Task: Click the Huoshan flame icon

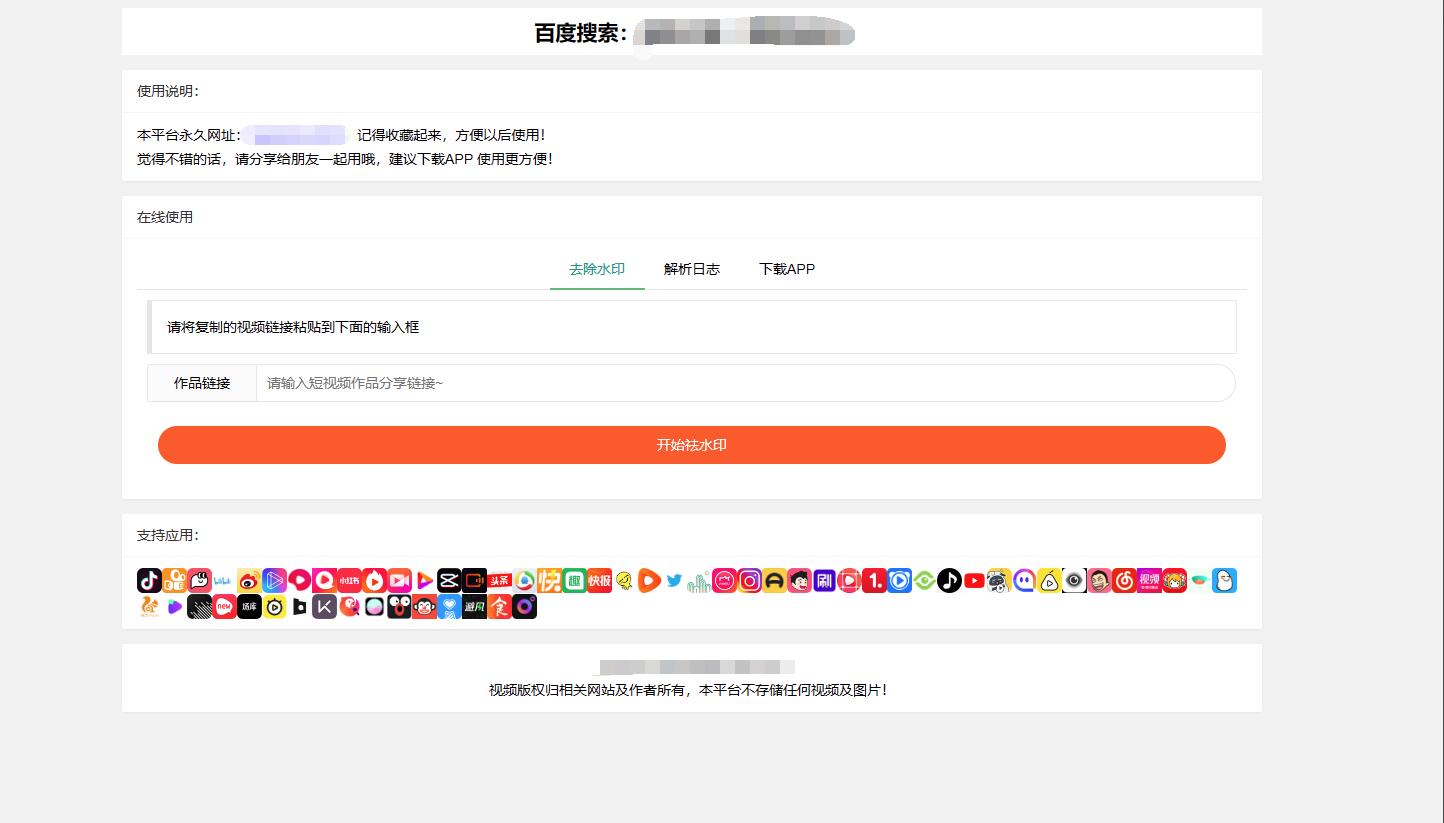Action: [374, 580]
